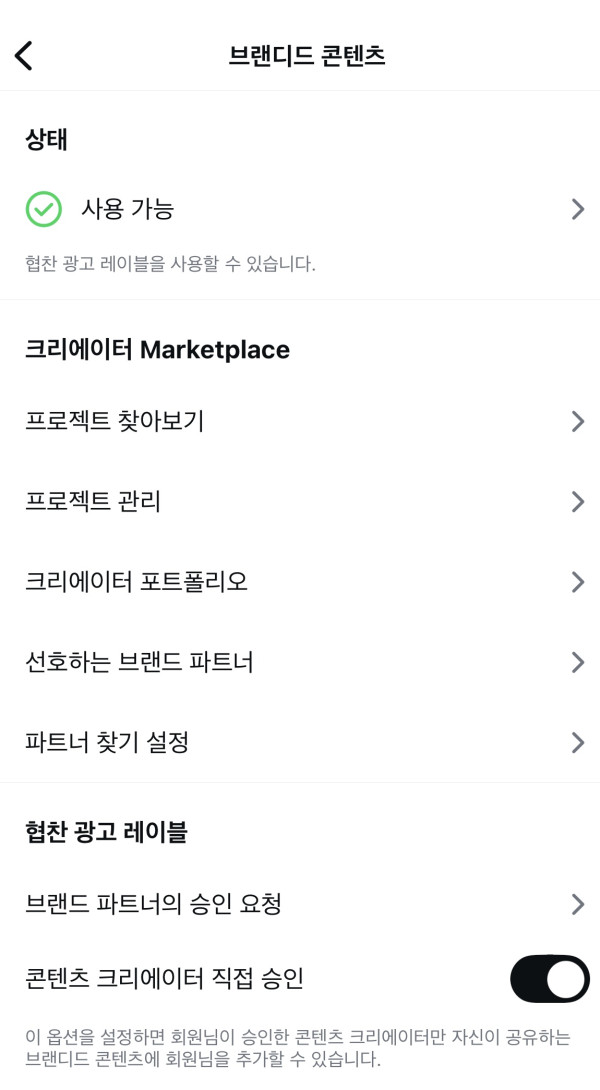Click chevron beside 프로젝트 관리
This screenshot has height=1090, width=600.
[577, 502]
